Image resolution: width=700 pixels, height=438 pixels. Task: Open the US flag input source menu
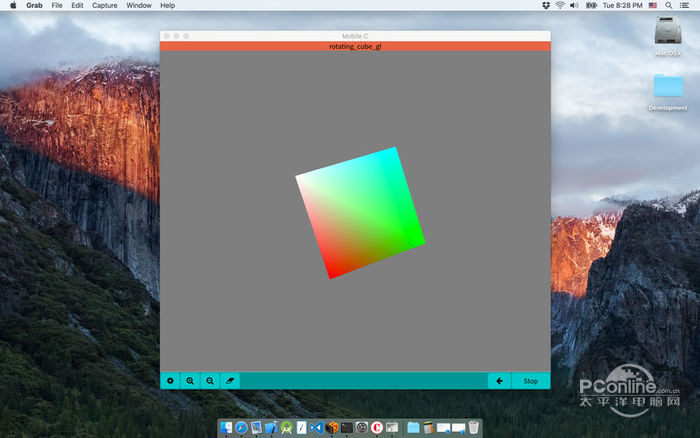click(x=653, y=5)
